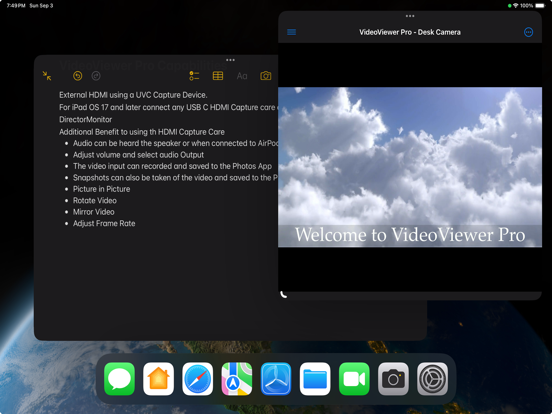Open Messages from the dock

click(x=119, y=379)
